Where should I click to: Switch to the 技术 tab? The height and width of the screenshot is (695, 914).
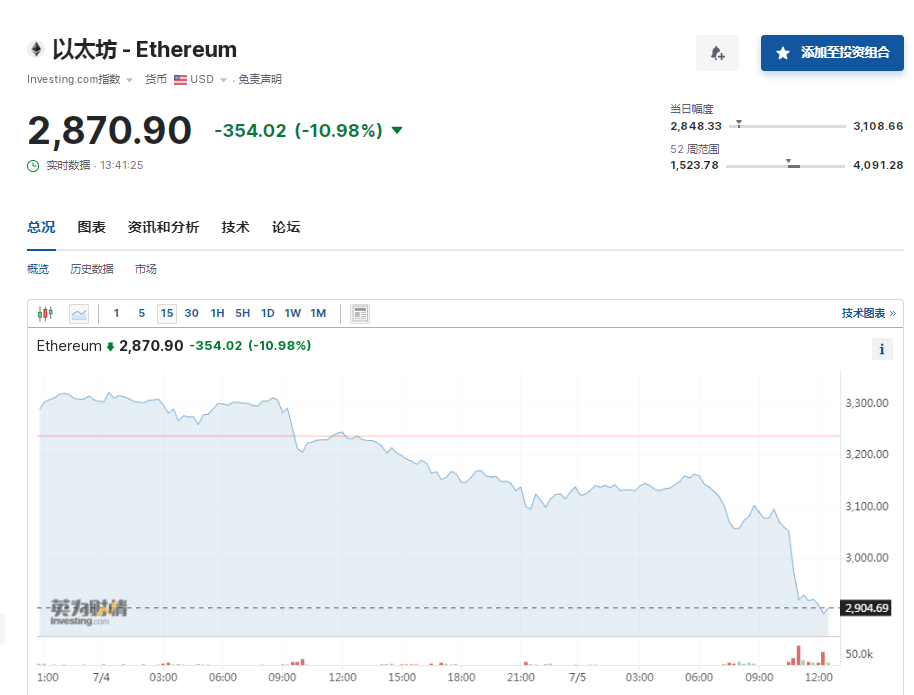(235, 227)
